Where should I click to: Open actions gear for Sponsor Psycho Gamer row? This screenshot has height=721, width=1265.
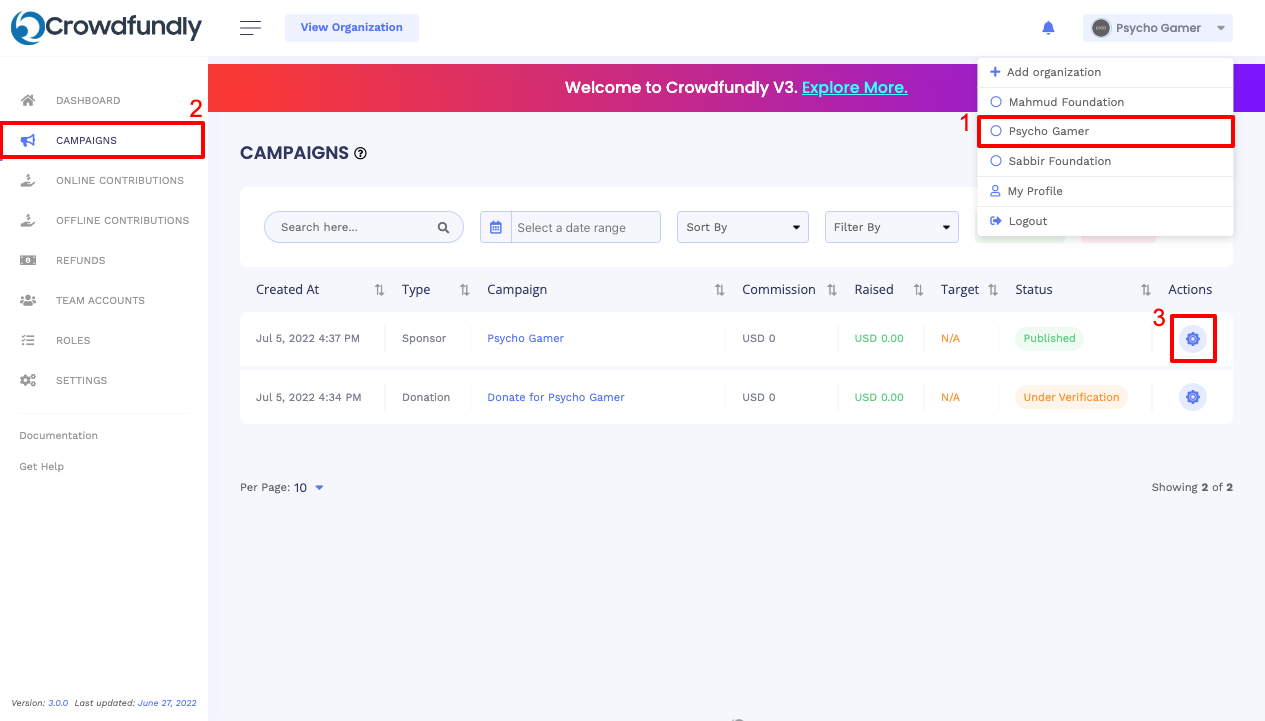(x=1193, y=339)
